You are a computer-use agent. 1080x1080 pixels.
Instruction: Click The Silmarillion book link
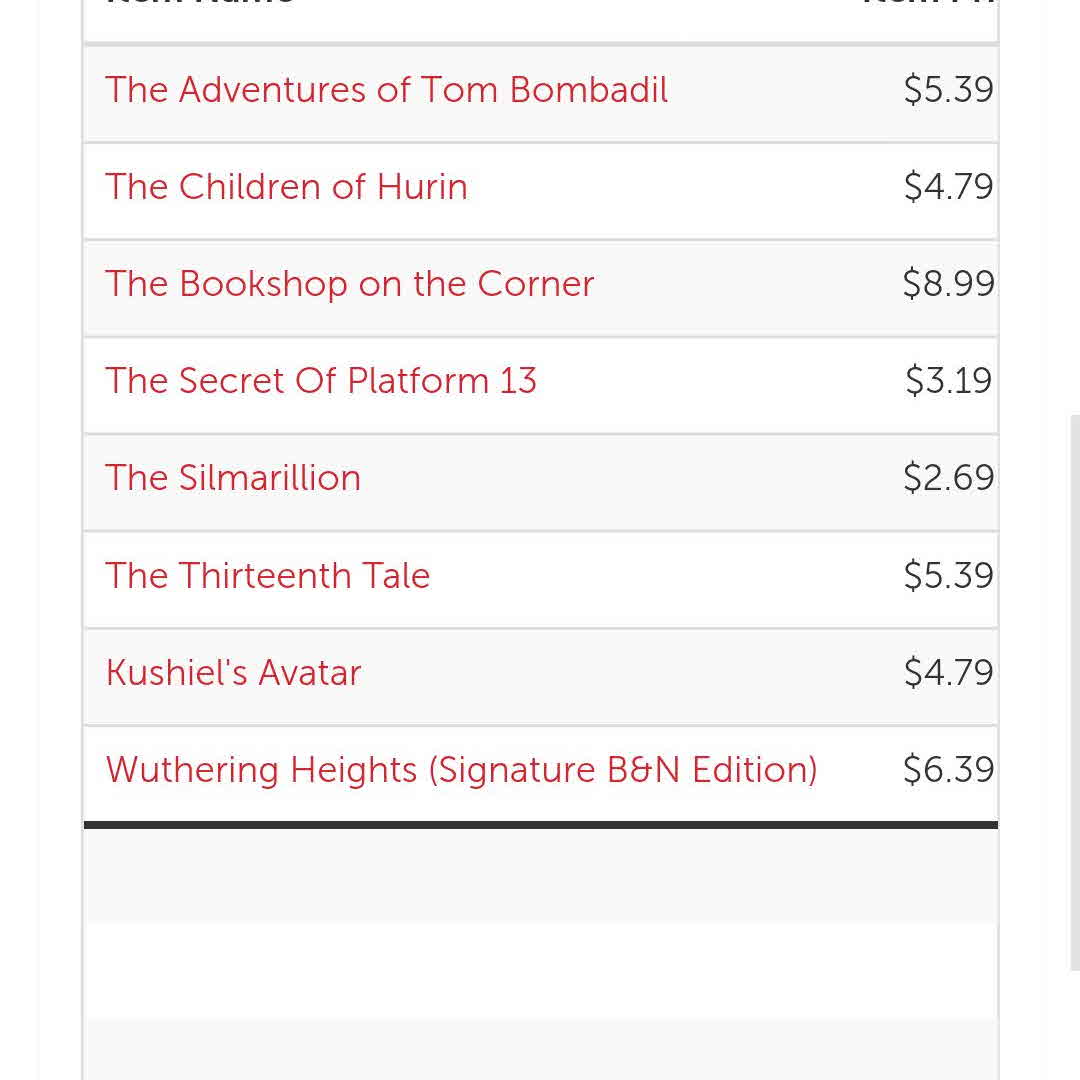pyautogui.click(x=233, y=478)
